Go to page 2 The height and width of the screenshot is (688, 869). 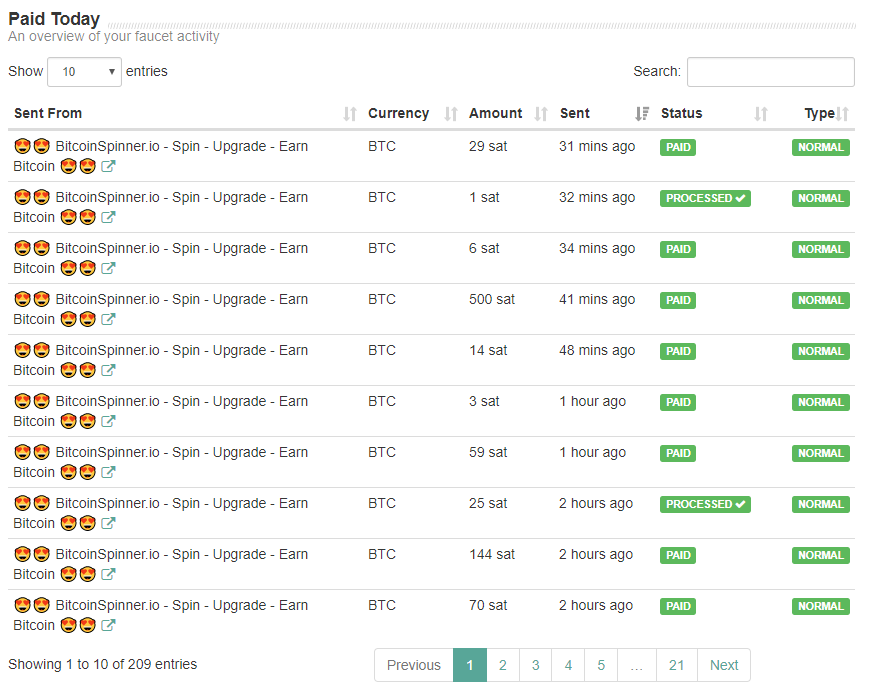(503, 665)
